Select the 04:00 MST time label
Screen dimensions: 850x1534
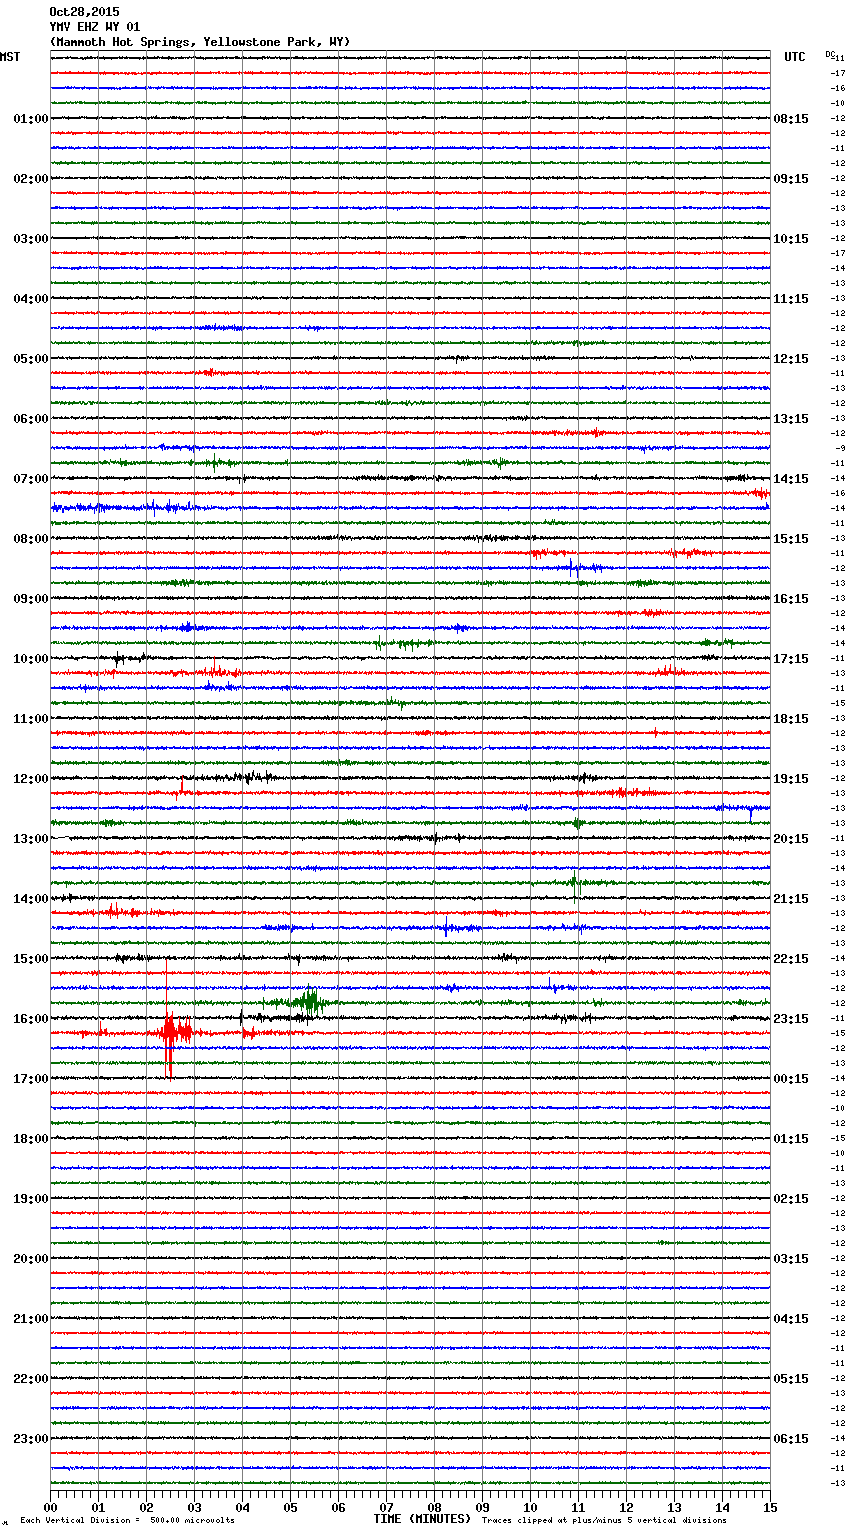tap(31, 299)
